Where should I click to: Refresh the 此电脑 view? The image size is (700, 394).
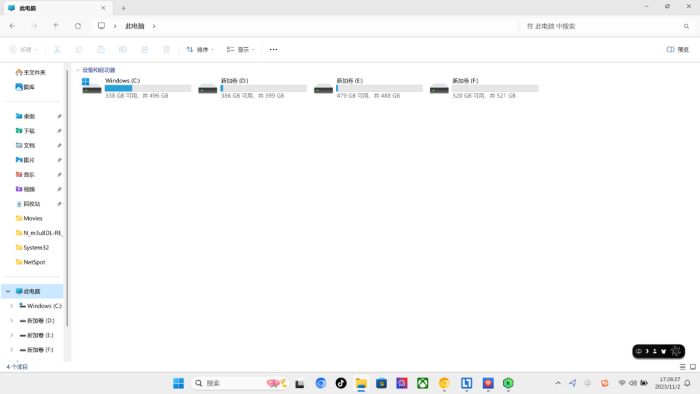(x=78, y=26)
